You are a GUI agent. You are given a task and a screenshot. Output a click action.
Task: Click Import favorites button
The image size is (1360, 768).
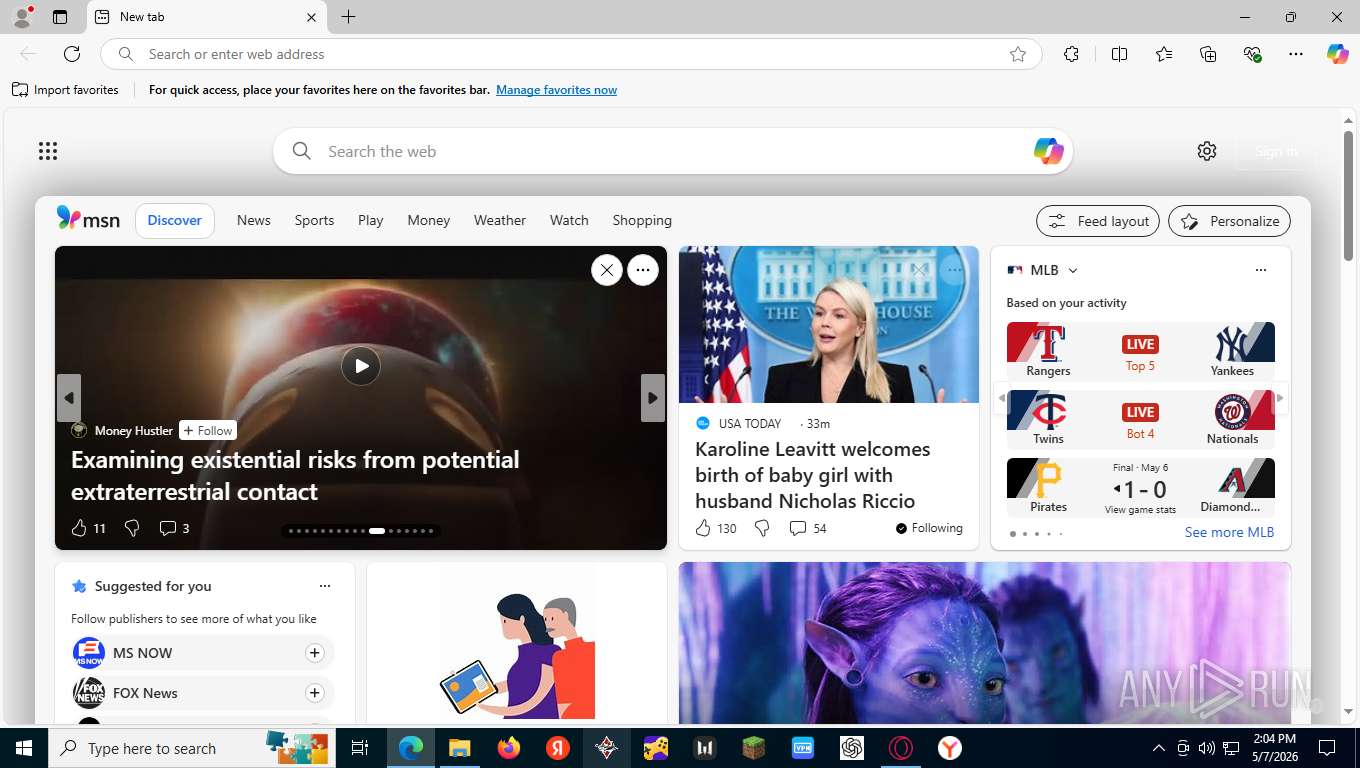tap(66, 90)
